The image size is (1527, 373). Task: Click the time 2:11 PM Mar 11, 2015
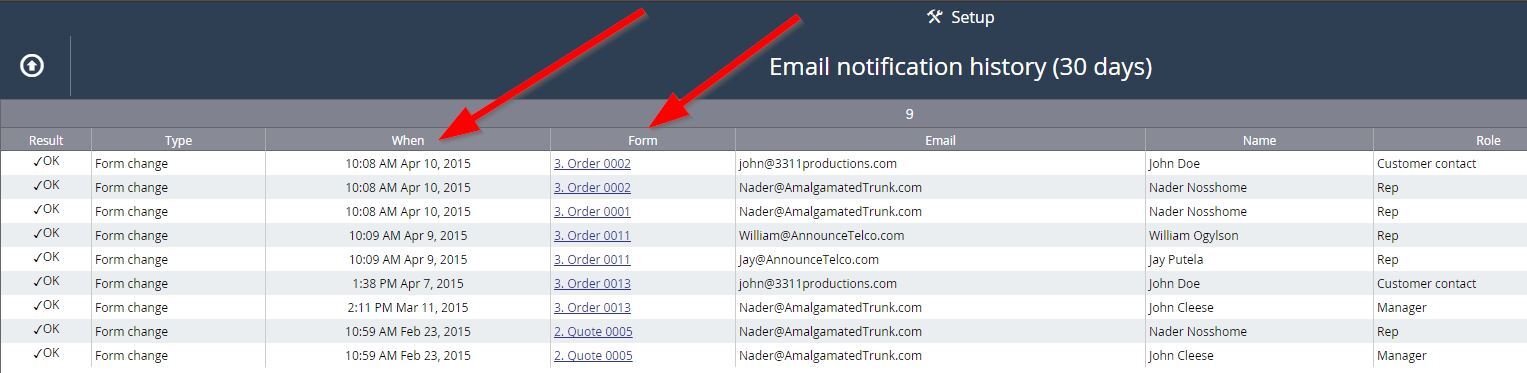point(408,307)
